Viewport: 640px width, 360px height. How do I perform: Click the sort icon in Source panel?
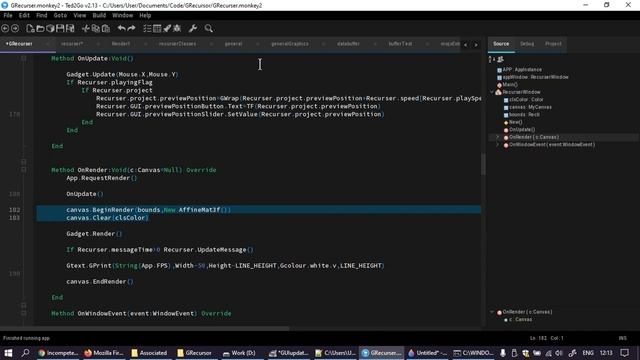coord(491,59)
